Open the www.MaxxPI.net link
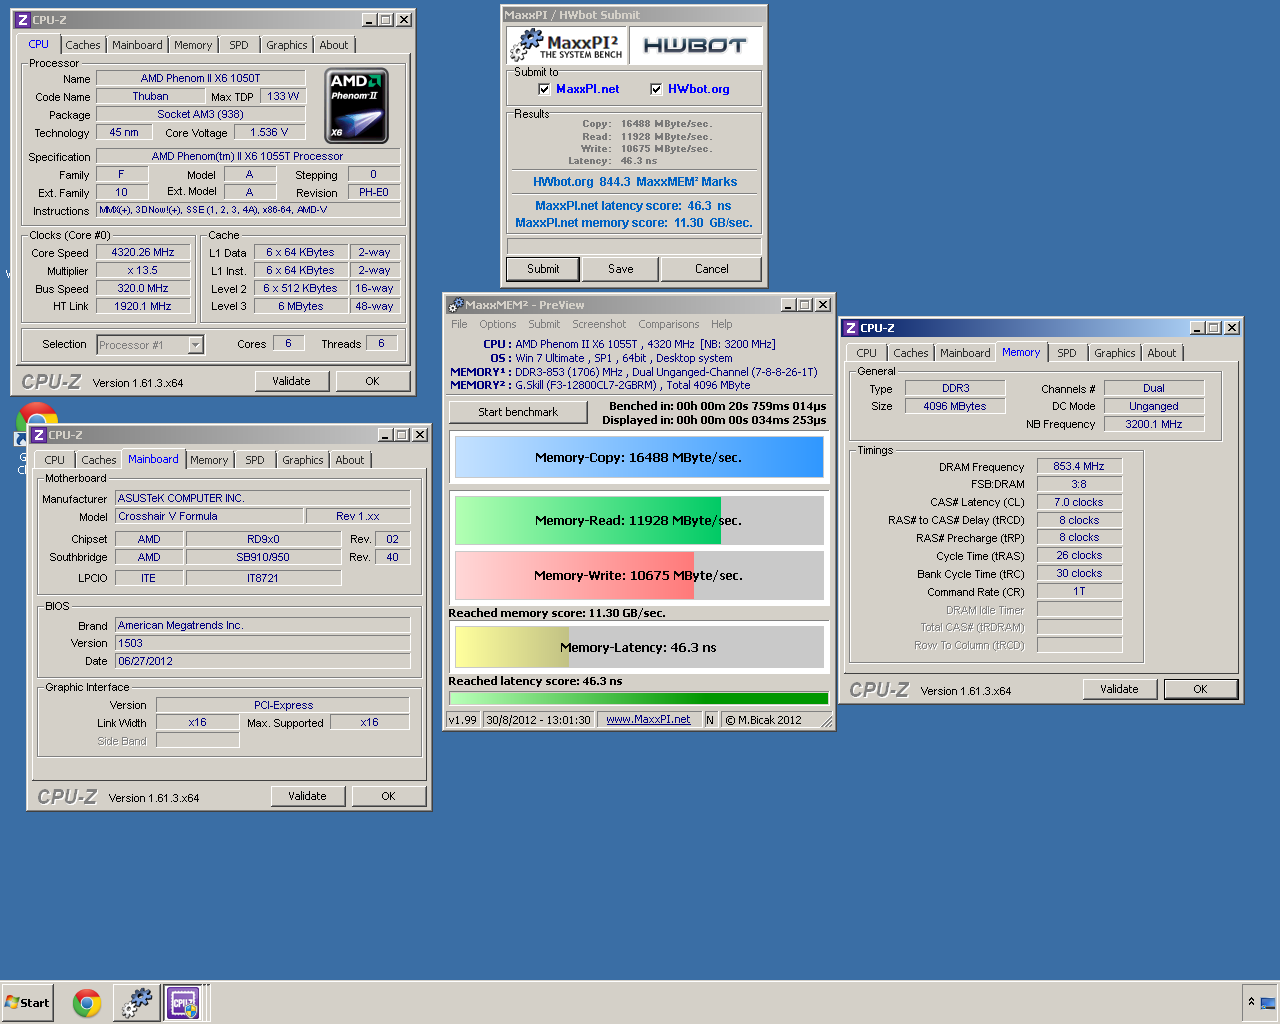This screenshot has height=1024, width=1280. pyautogui.click(x=648, y=719)
